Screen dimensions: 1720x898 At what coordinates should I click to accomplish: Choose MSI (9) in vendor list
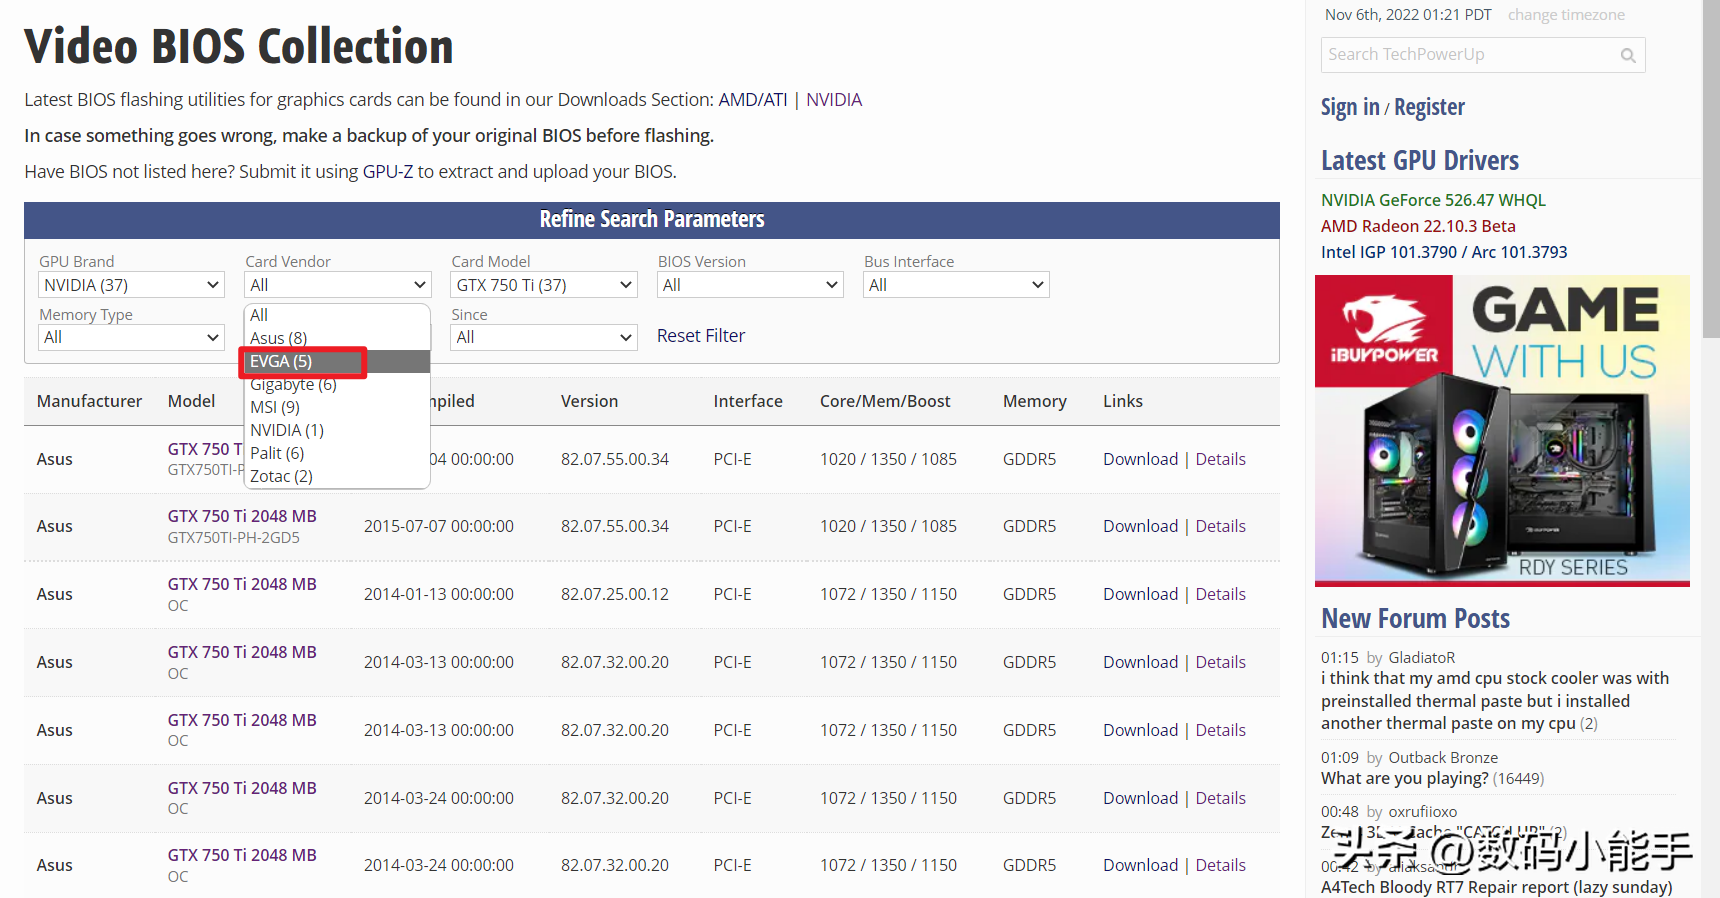point(276,407)
